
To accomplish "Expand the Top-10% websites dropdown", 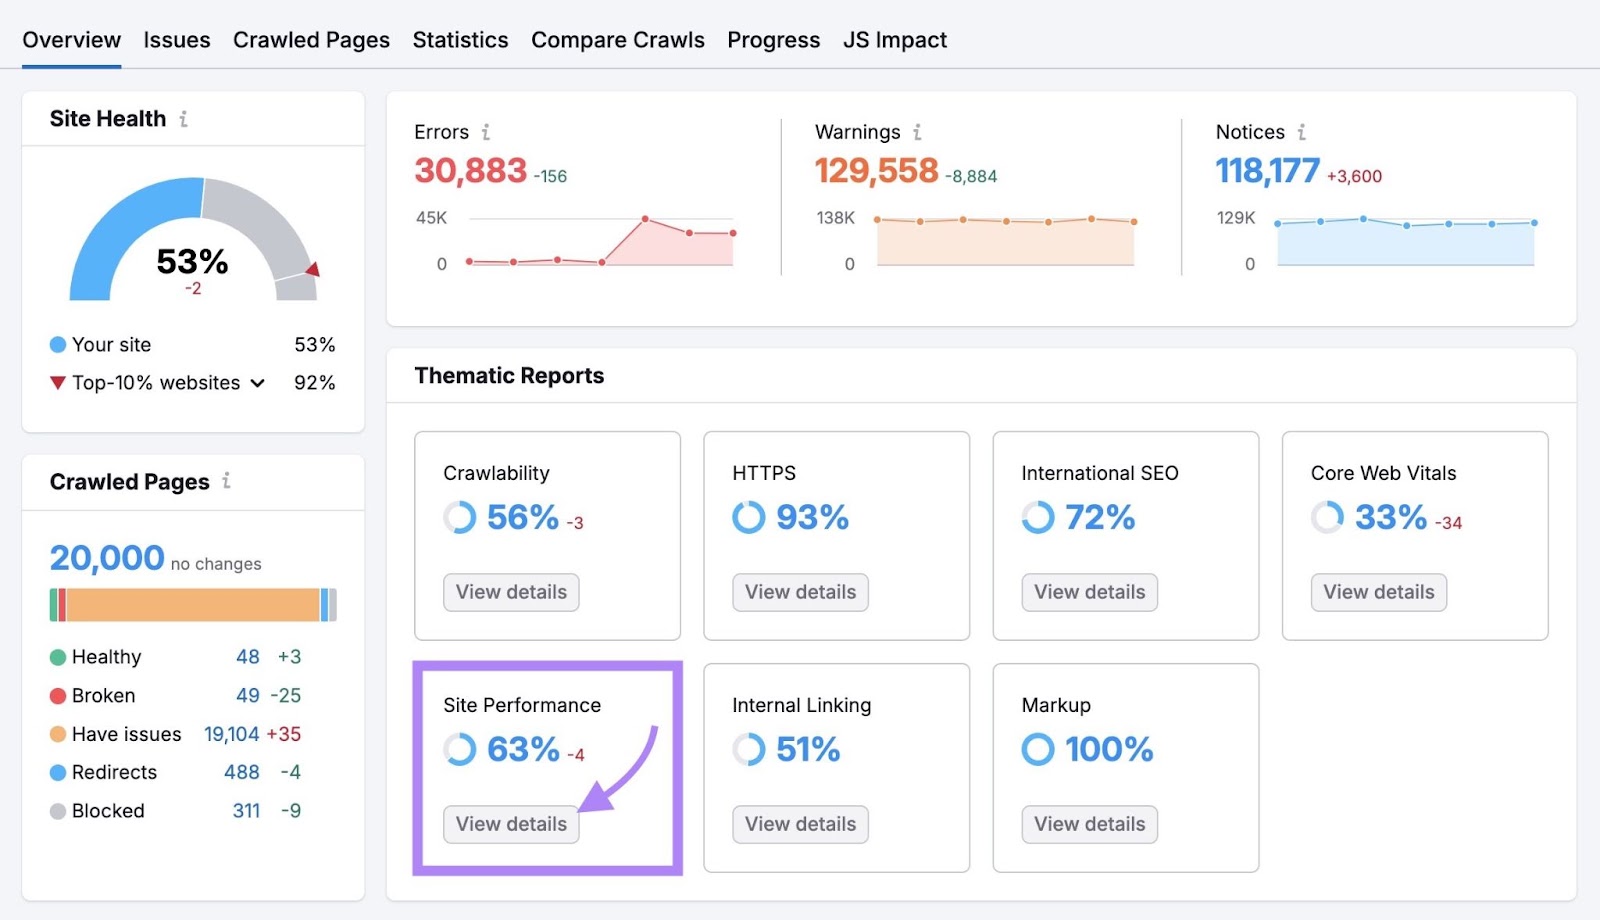I will pos(258,382).
